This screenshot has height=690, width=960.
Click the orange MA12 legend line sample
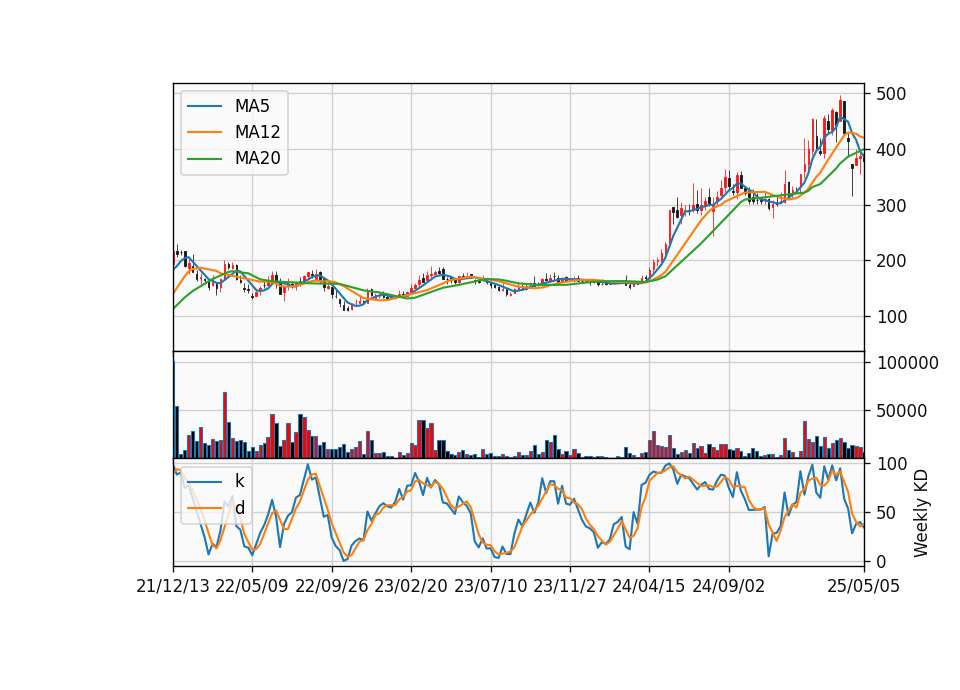(x=204, y=132)
